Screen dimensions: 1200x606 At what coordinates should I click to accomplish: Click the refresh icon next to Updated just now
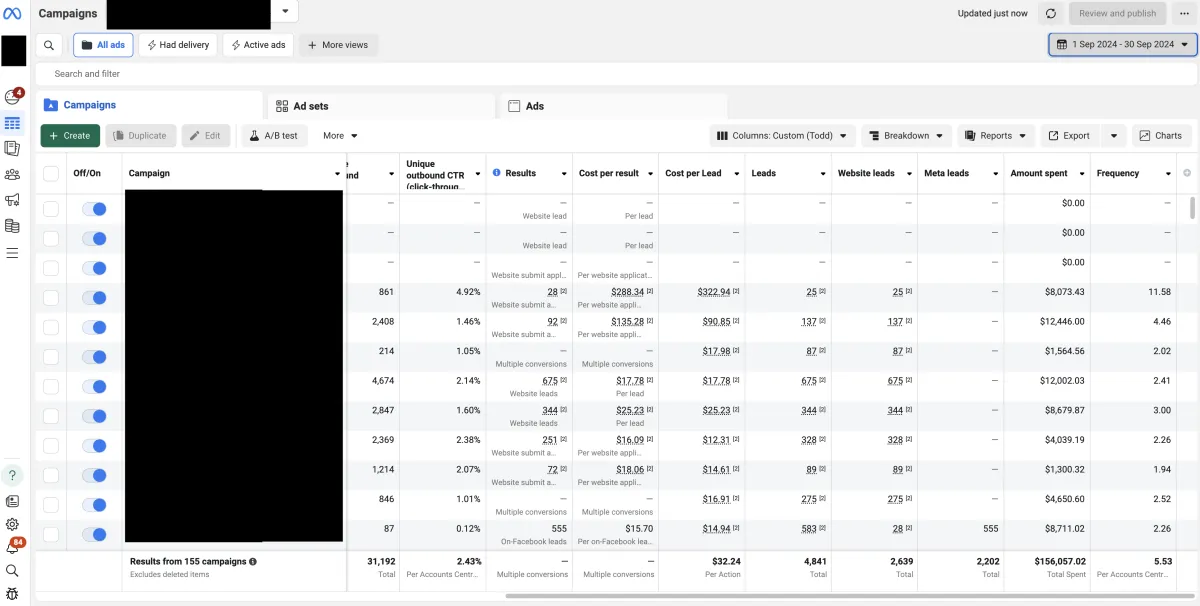(x=1050, y=13)
